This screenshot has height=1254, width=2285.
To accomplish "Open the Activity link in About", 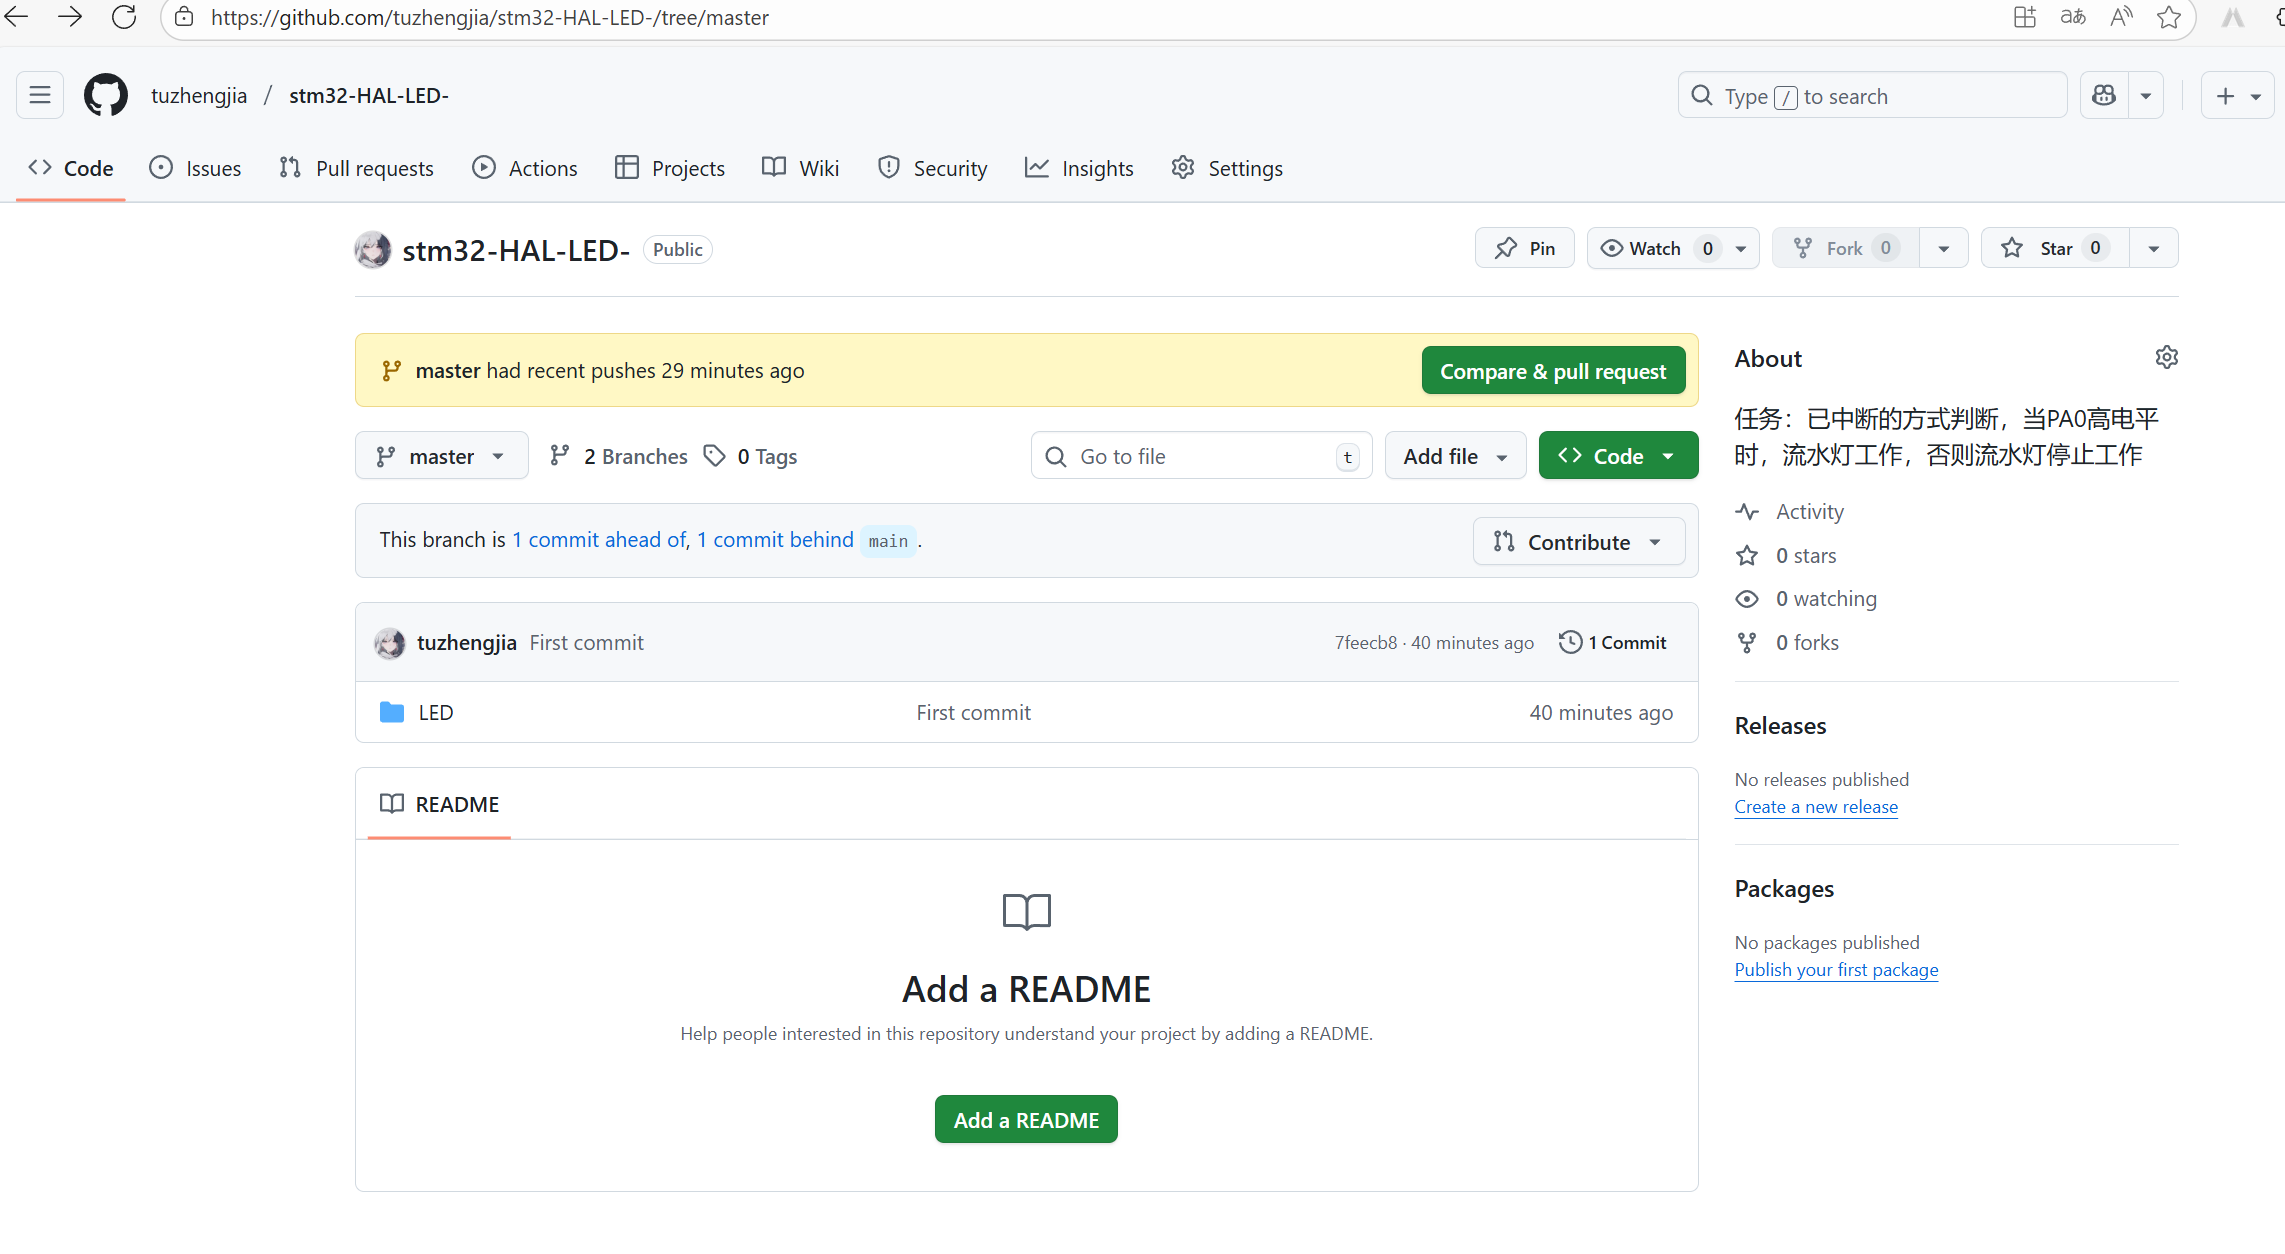I will click(1809, 511).
